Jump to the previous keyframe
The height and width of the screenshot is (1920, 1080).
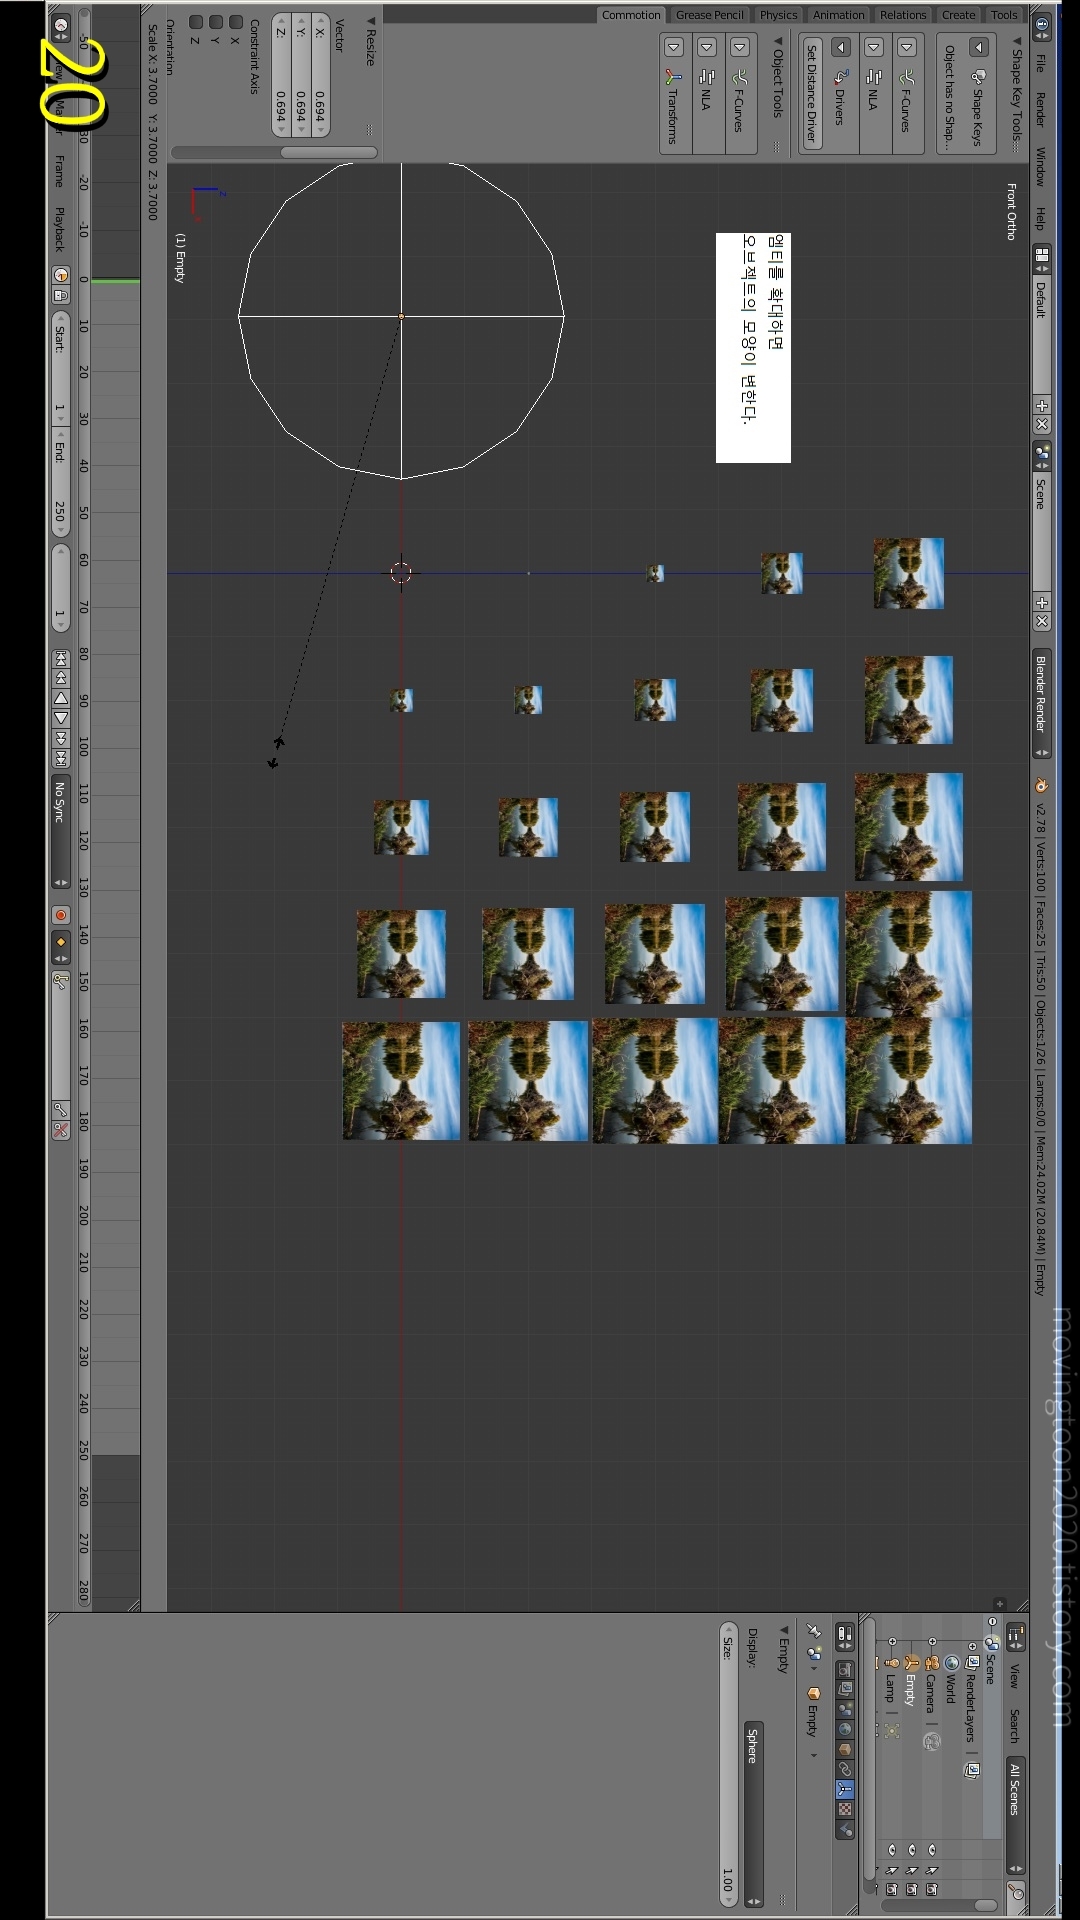point(61,678)
